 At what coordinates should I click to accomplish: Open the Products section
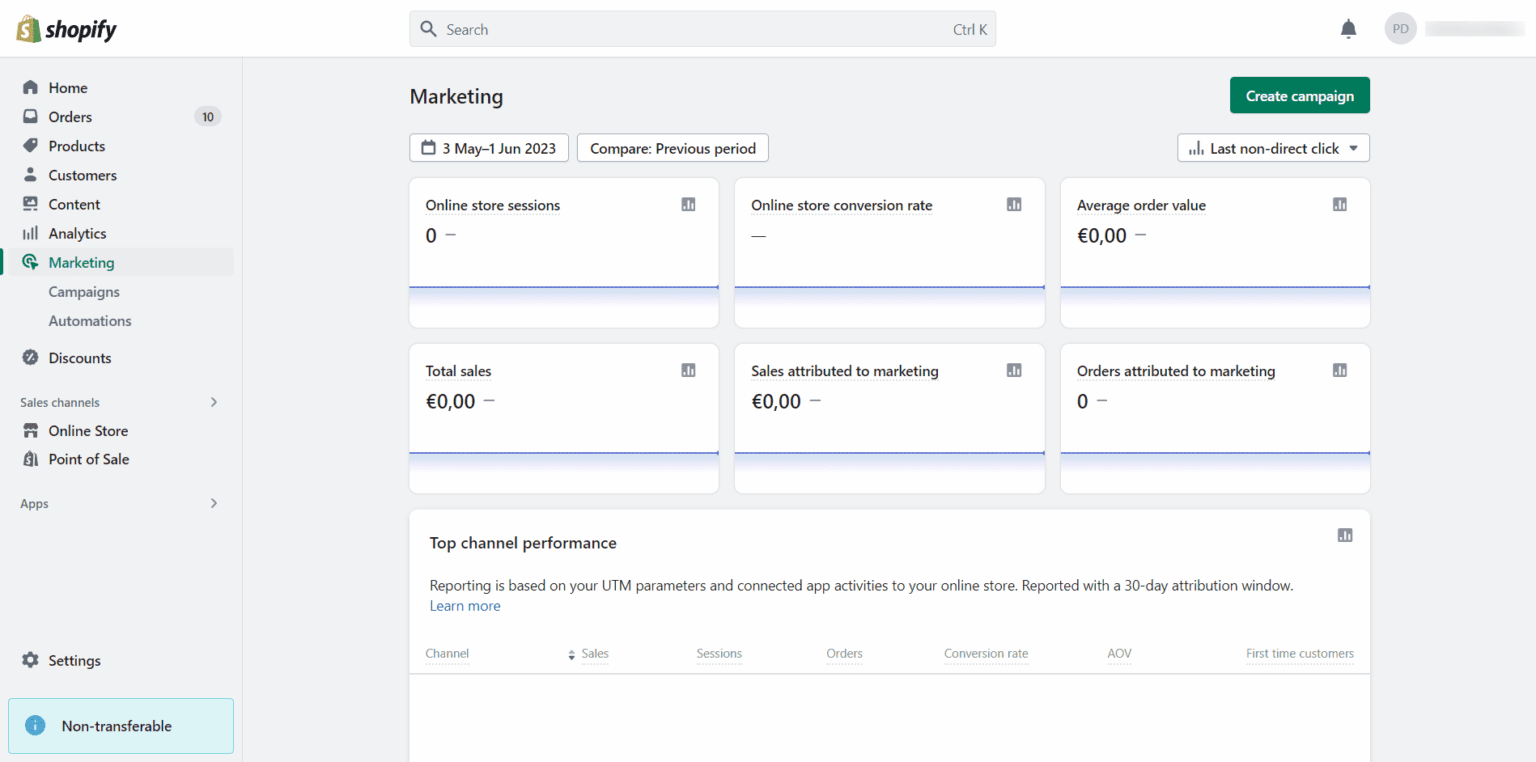[30, 145]
